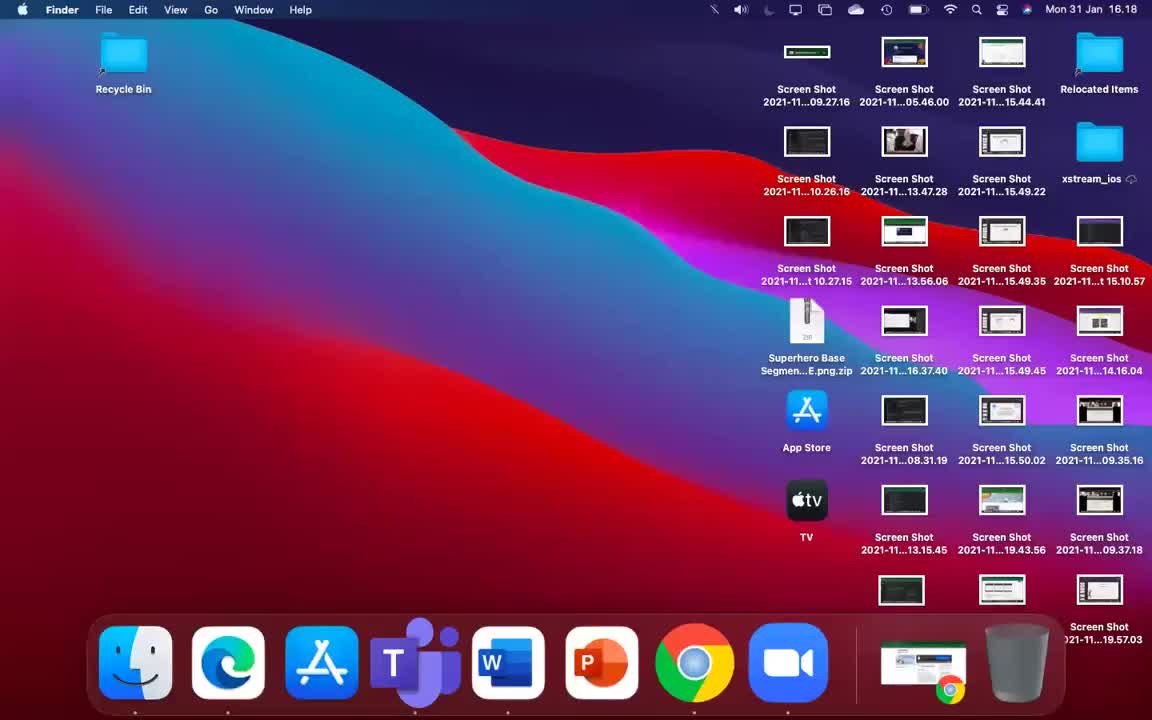Launch Microsoft Teams from the Dock
The image size is (1152, 720).
pos(415,661)
